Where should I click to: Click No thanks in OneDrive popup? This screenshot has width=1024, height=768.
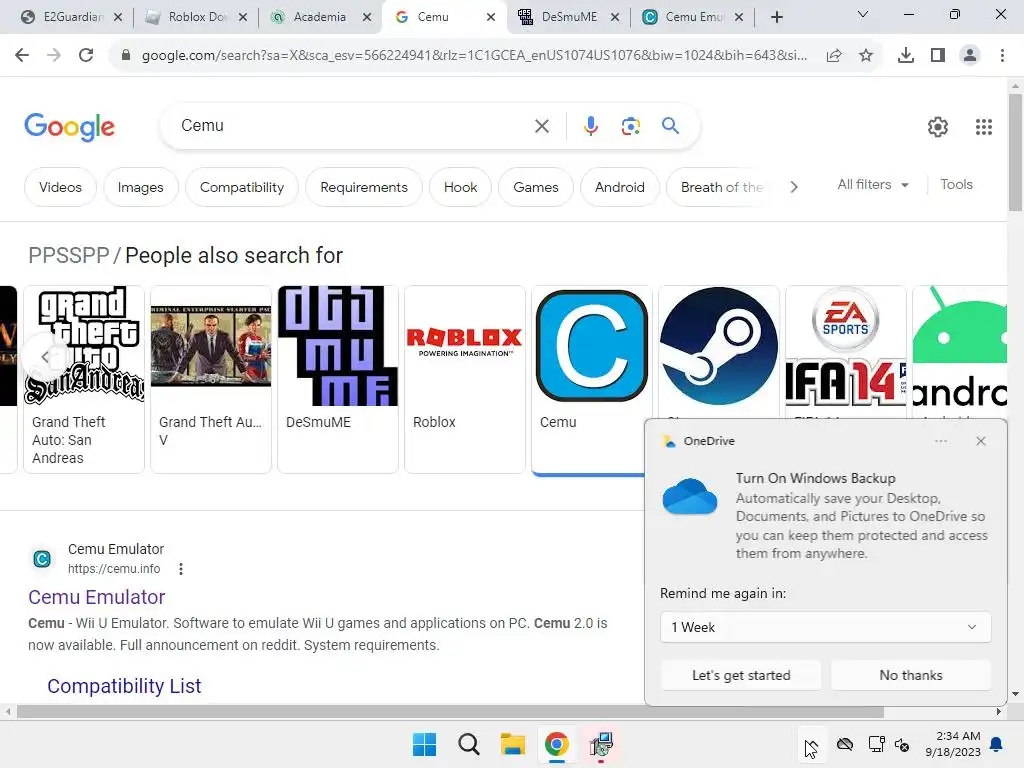(910, 675)
